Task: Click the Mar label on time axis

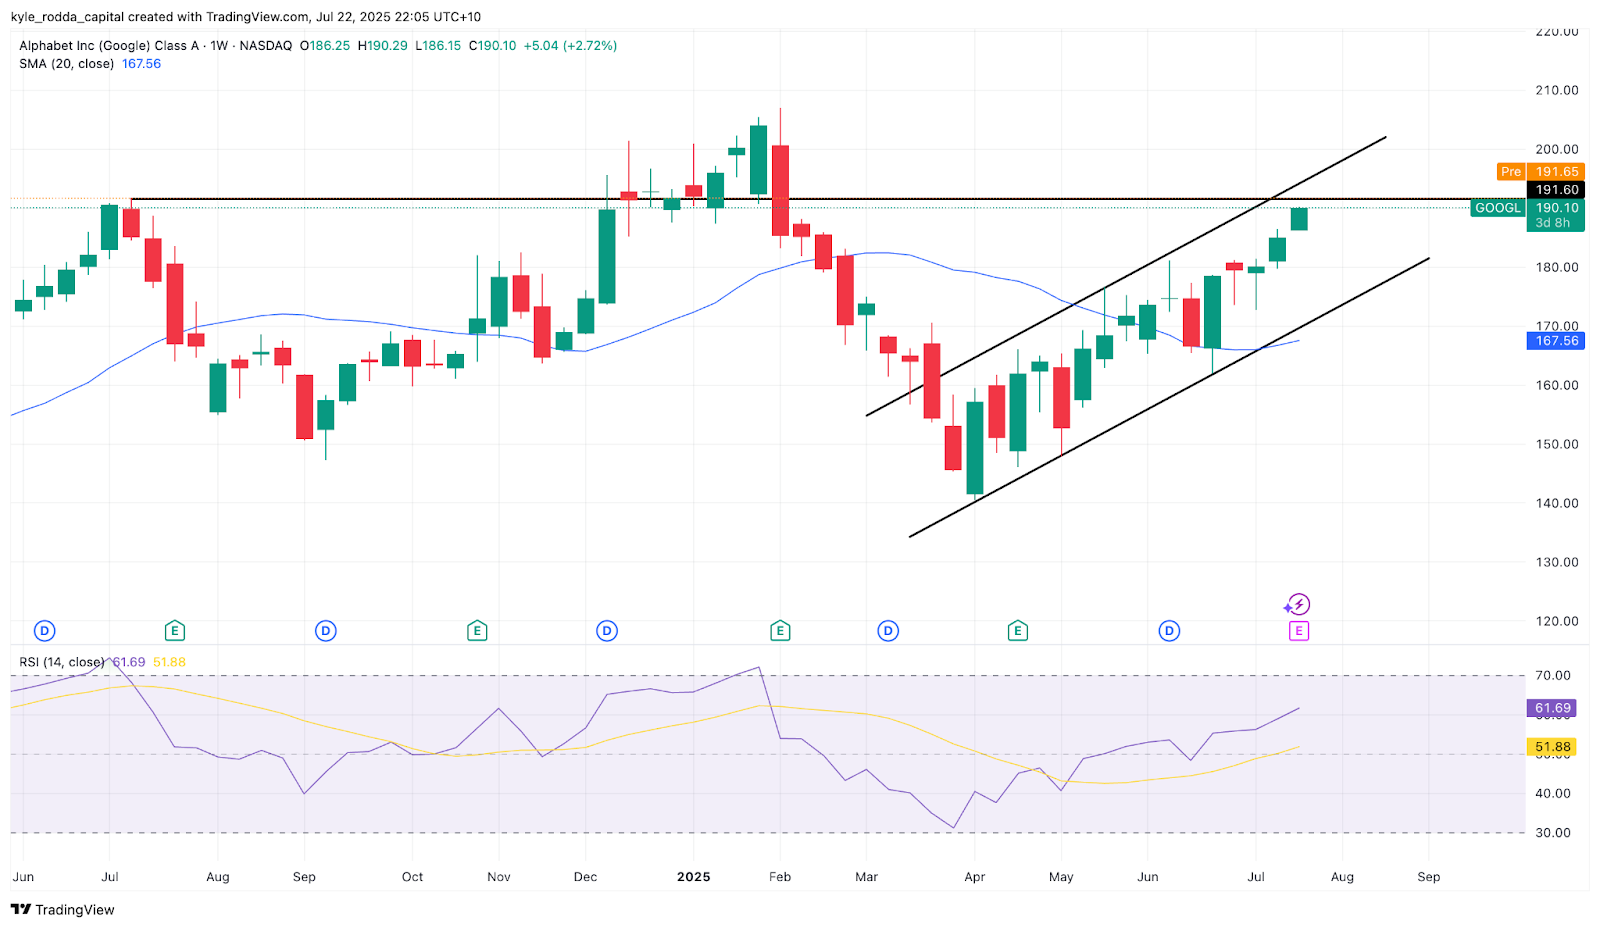Action: click(x=866, y=877)
